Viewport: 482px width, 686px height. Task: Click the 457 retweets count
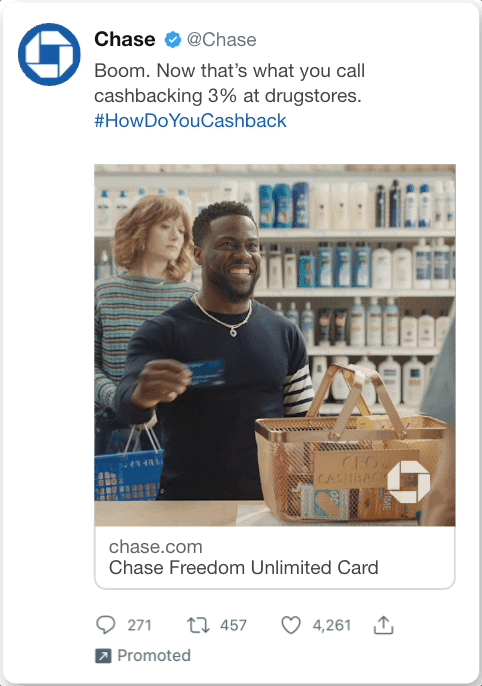234,625
